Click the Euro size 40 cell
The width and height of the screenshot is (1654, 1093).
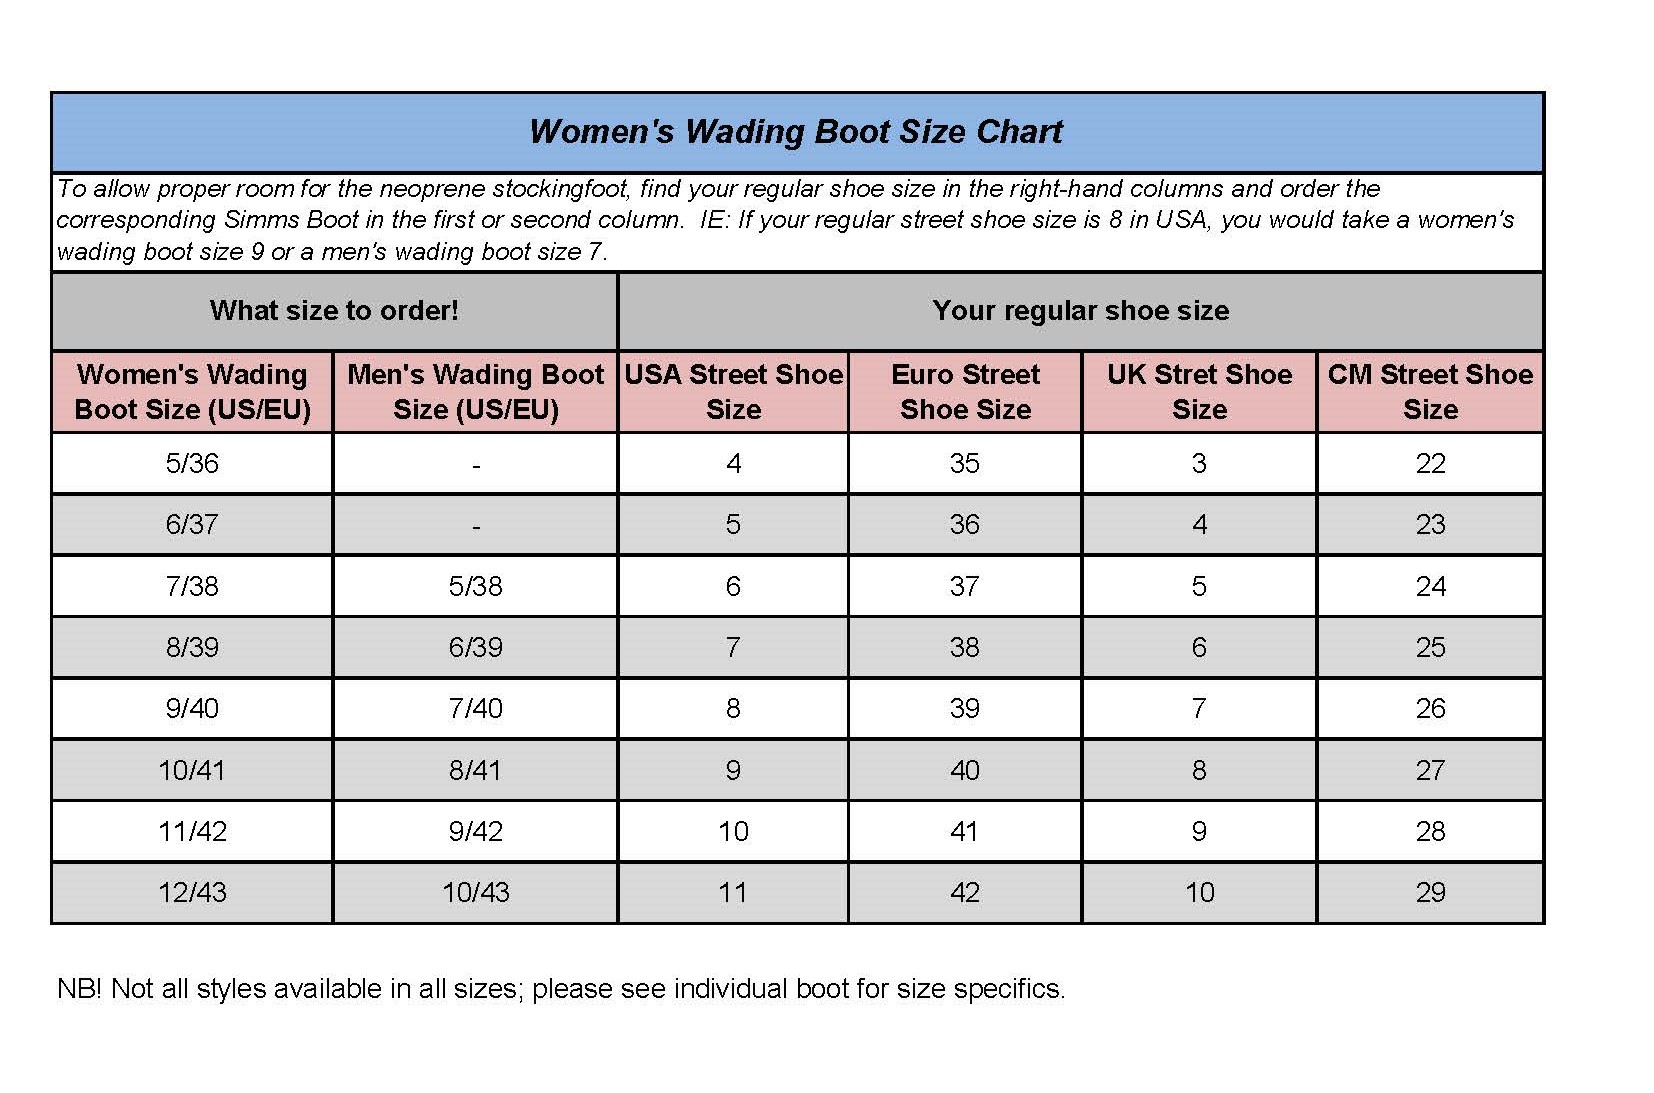pos(965,770)
